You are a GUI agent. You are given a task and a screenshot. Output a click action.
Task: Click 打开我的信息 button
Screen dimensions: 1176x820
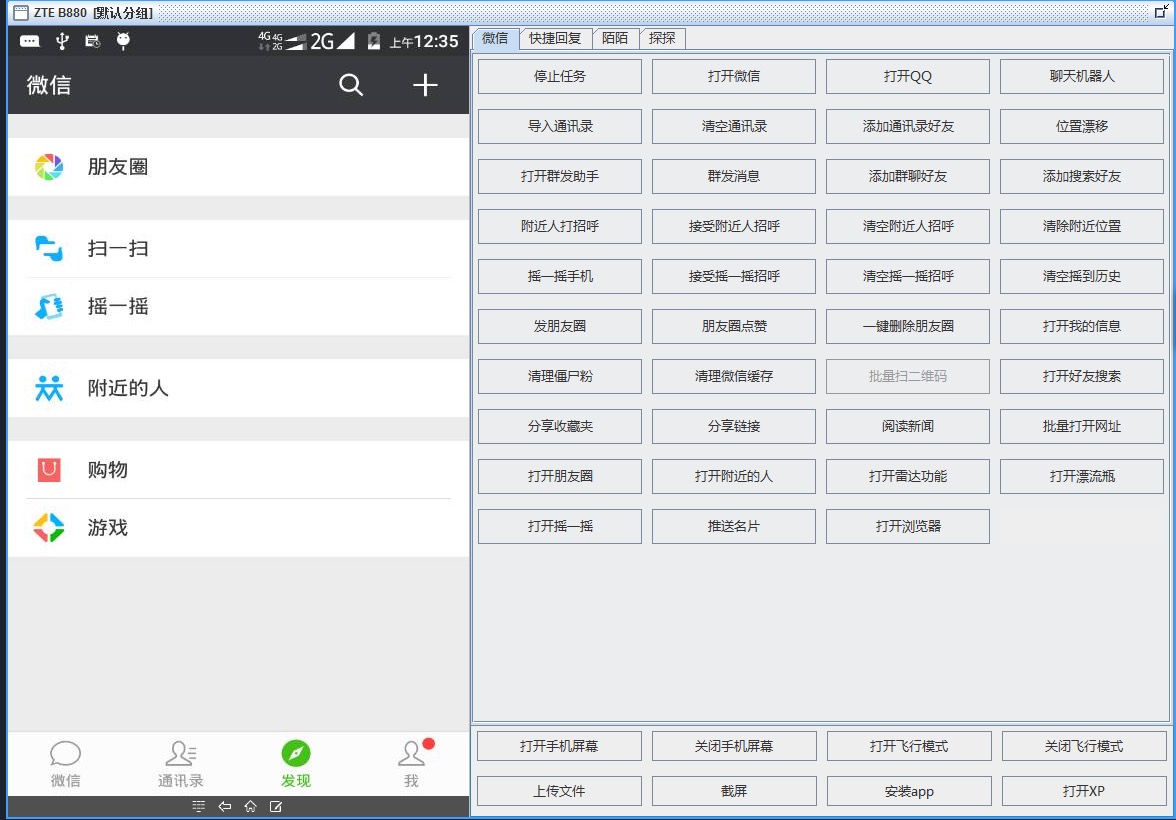click(x=1082, y=326)
